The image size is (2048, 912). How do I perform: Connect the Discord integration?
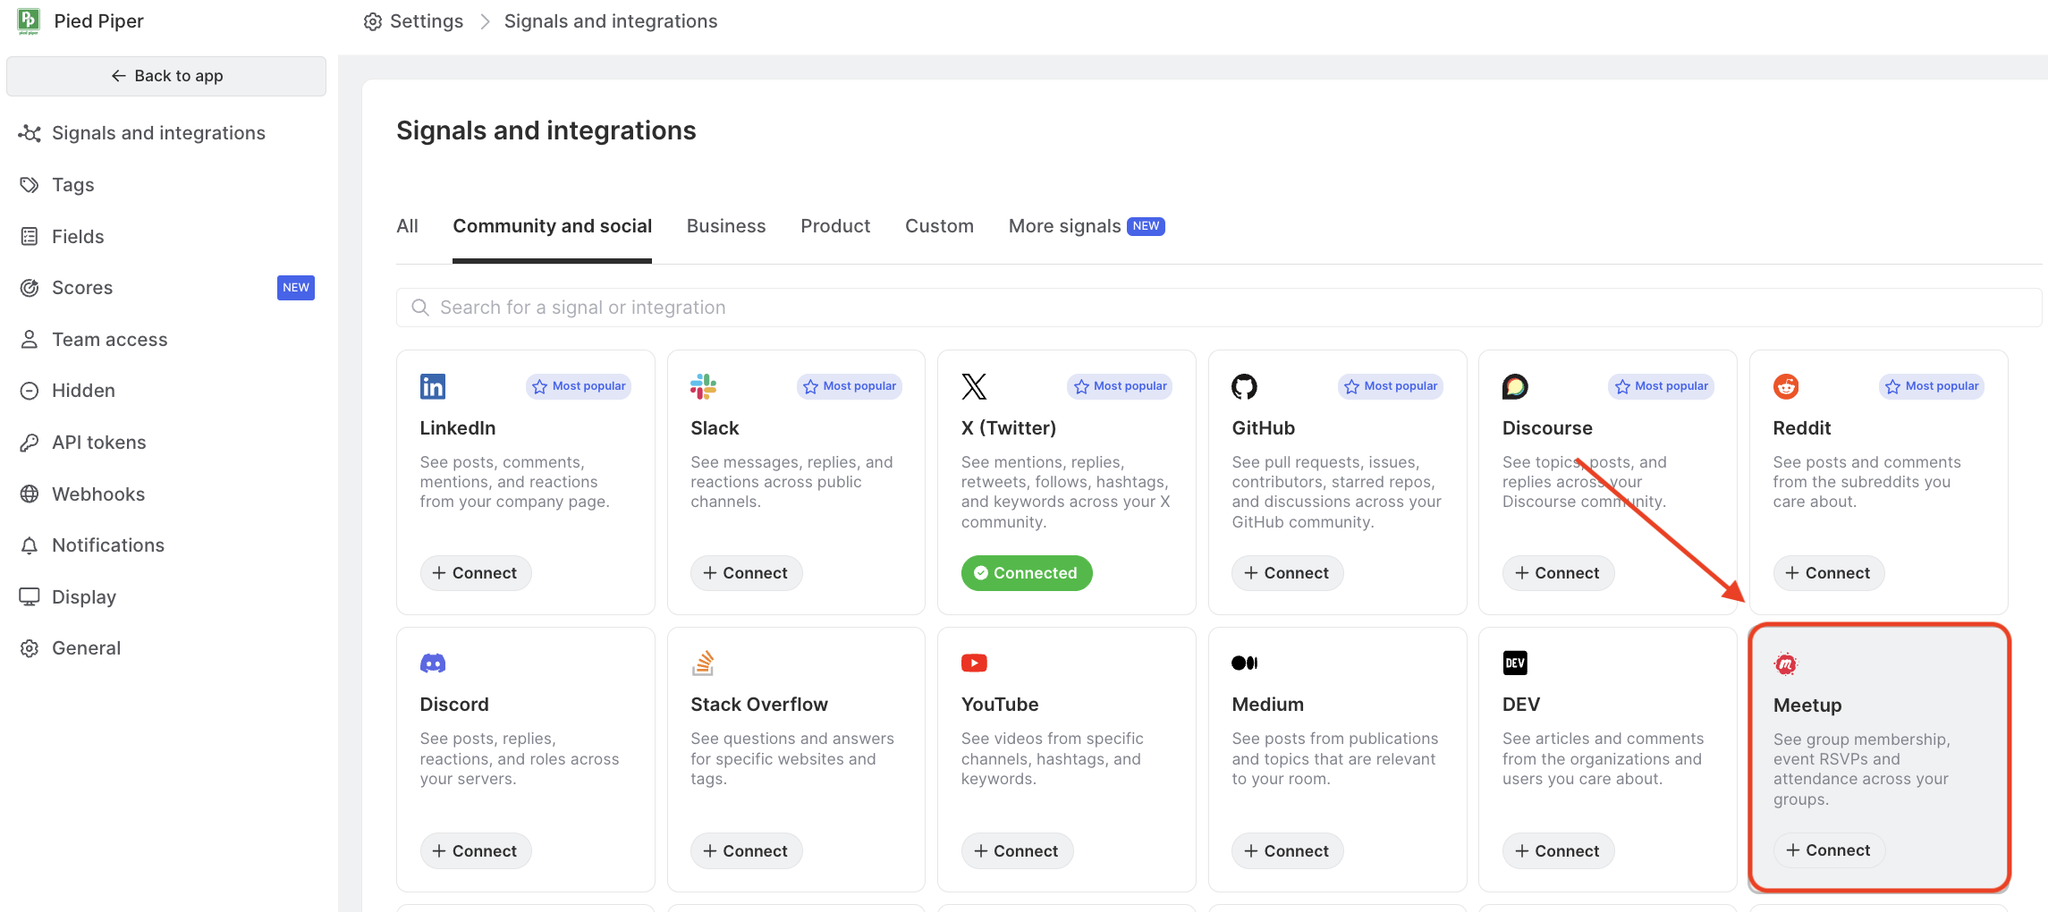coord(475,851)
